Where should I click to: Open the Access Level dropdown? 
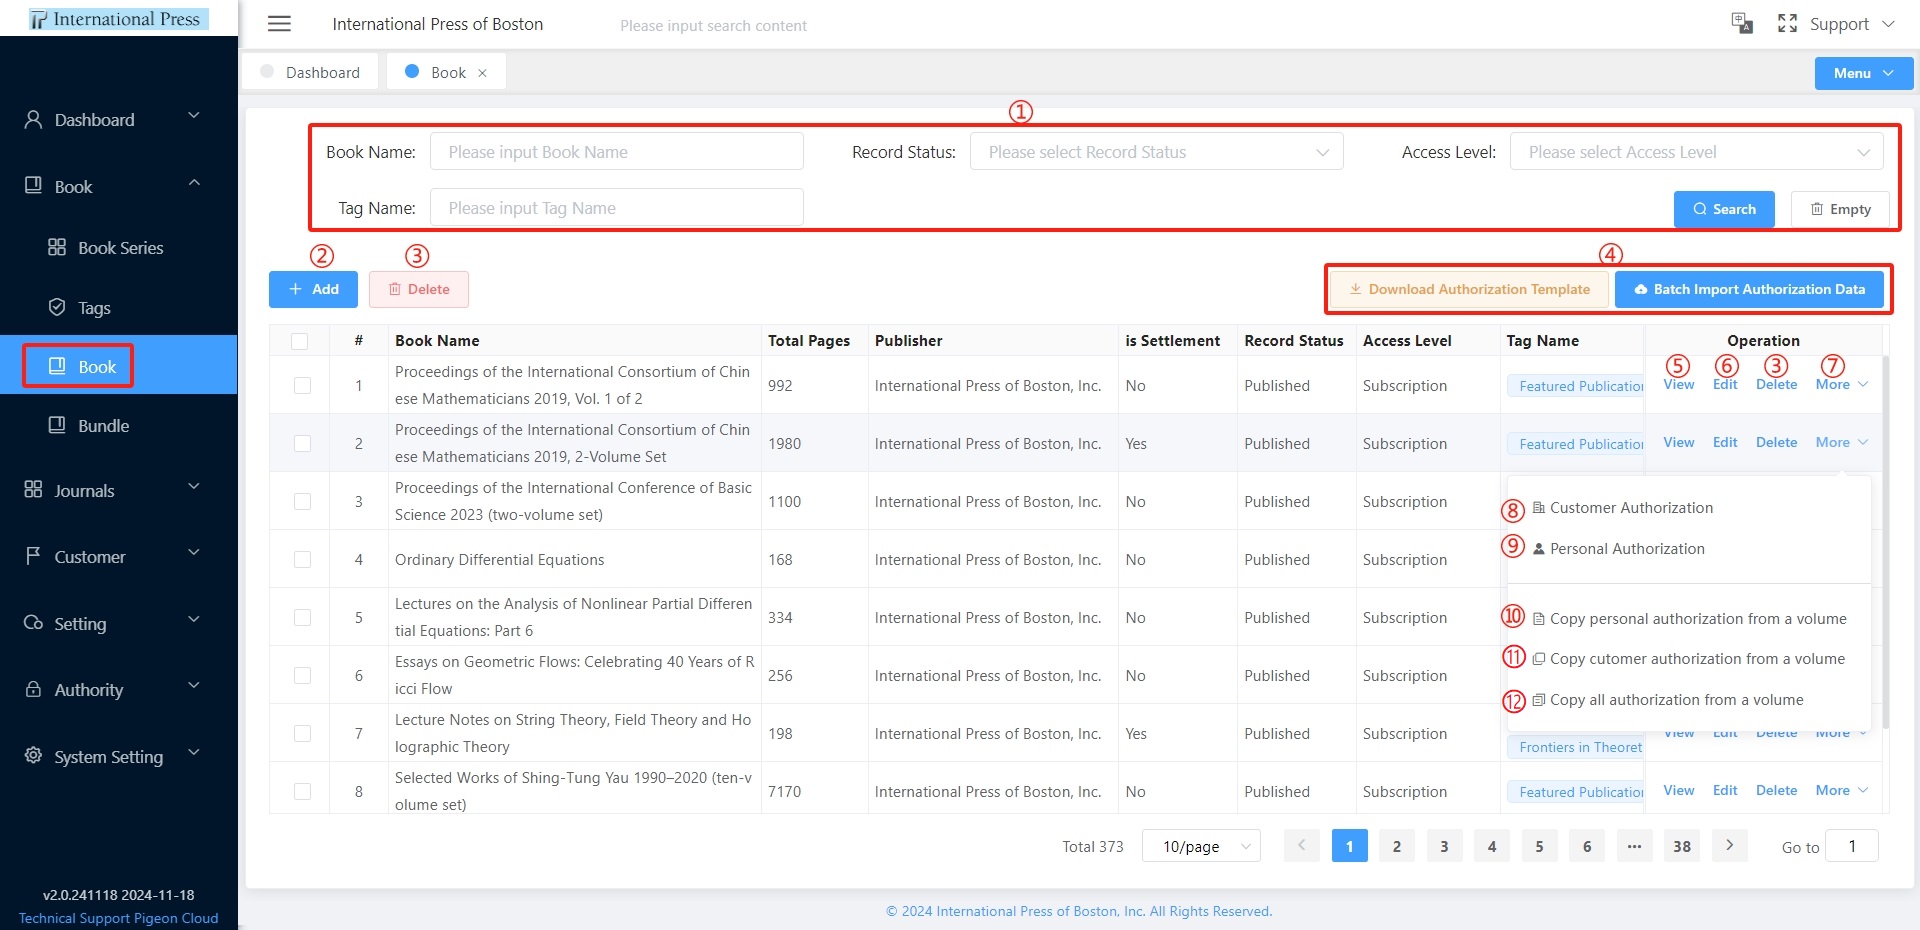[1696, 152]
